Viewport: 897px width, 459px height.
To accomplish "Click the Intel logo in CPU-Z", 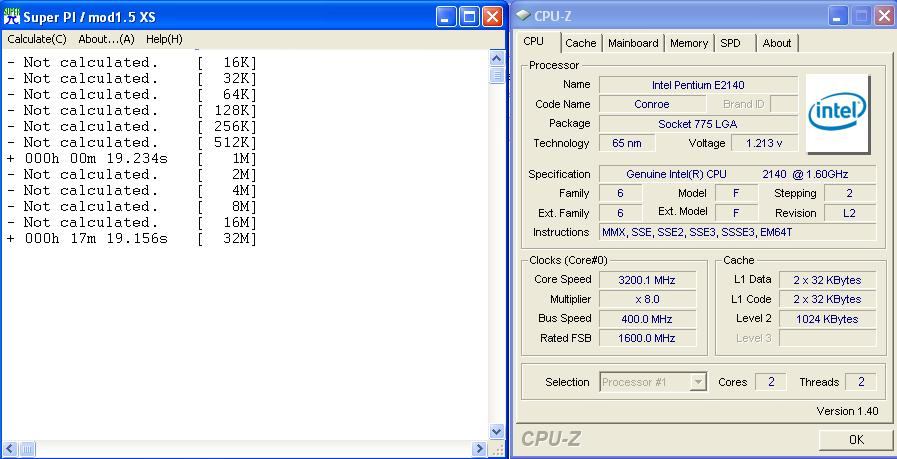I will 837,113.
